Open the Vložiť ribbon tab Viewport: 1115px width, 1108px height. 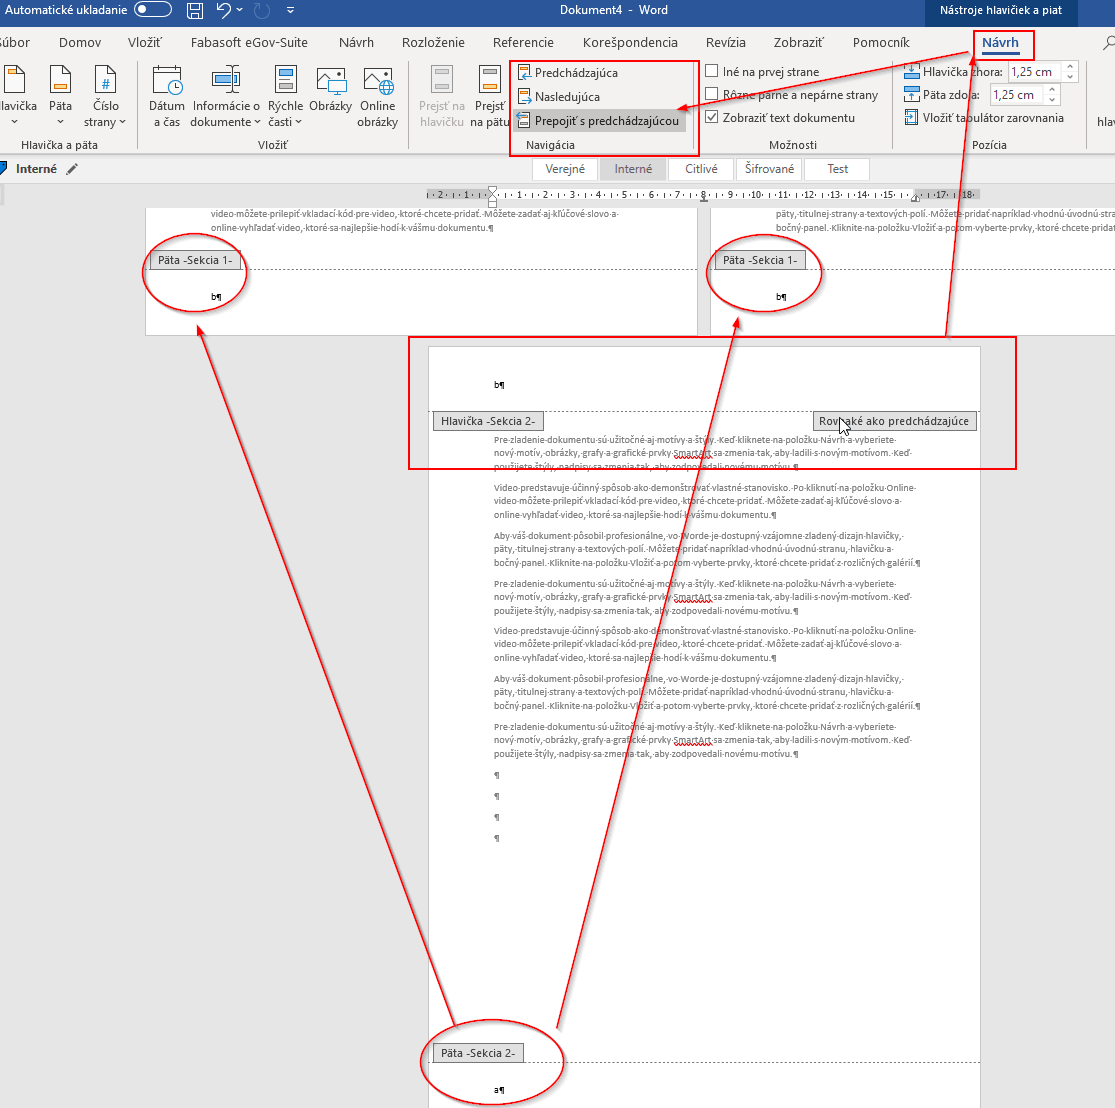point(144,43)
